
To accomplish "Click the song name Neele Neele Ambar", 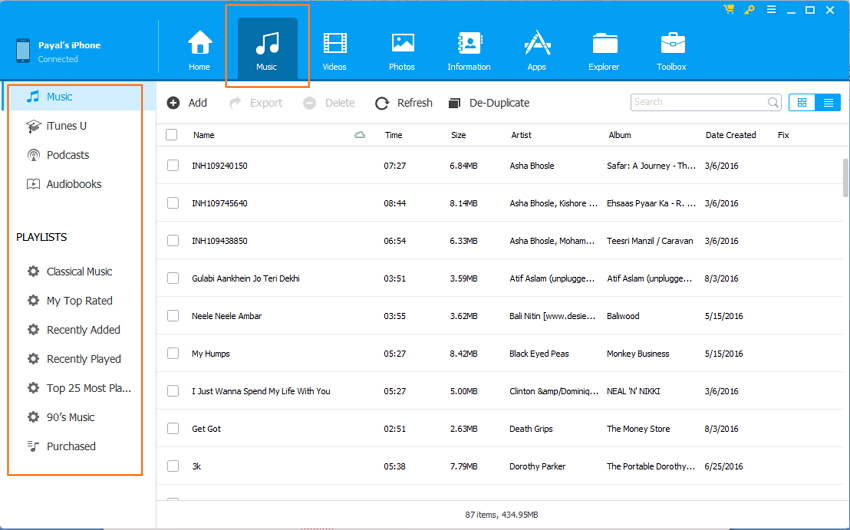I will click(227, 315).
